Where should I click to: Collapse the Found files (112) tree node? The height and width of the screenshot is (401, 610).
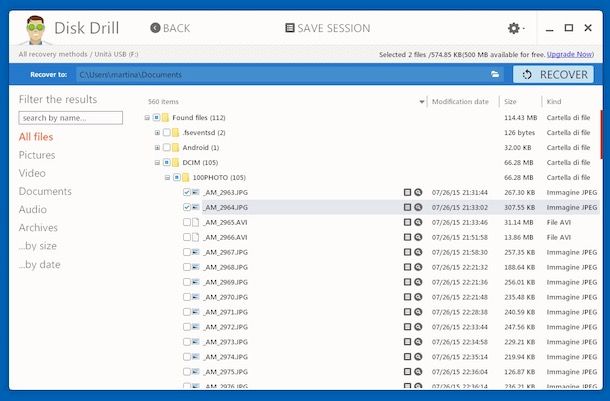147,117
